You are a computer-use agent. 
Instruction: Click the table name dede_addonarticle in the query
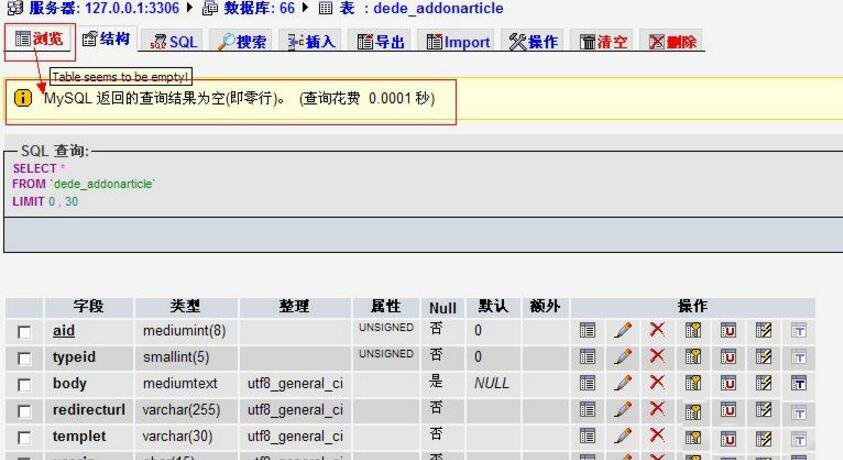[103, 184]
